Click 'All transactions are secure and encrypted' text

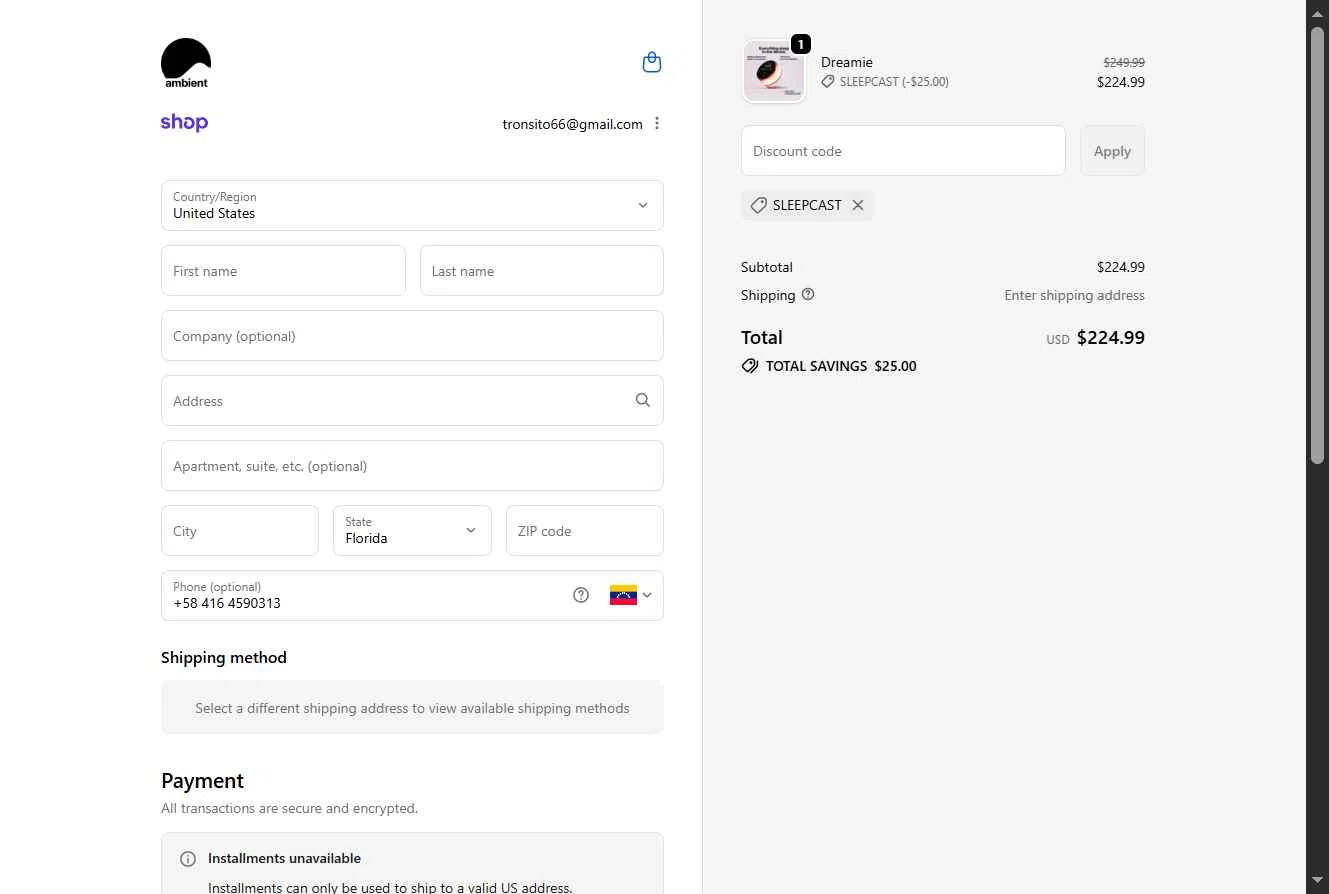tap(290, 808)
